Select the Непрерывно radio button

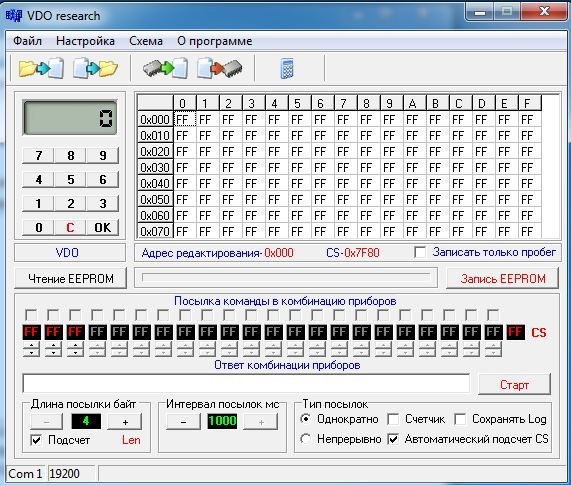[x=306, y=439]
